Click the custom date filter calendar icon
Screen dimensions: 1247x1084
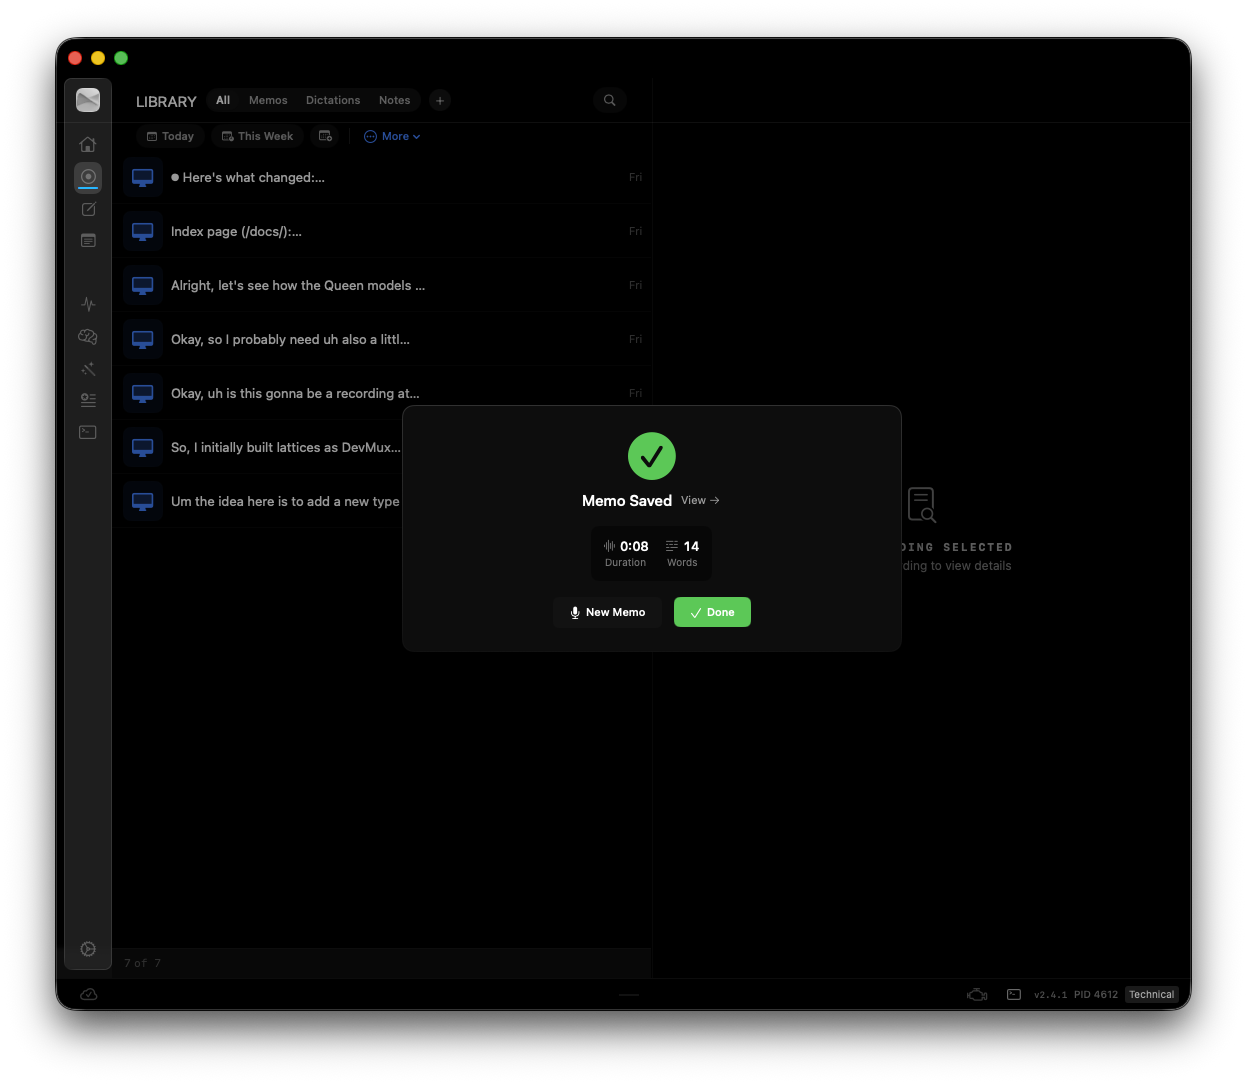326,136
